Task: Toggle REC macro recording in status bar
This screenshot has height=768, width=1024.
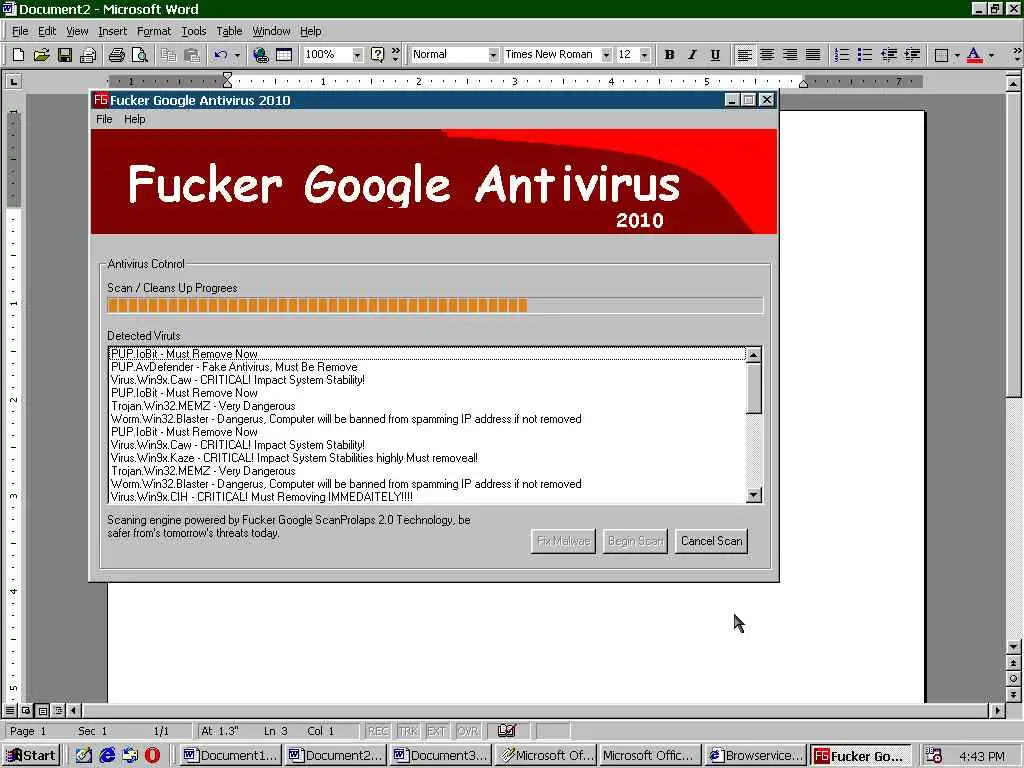Action: (378, 731)
